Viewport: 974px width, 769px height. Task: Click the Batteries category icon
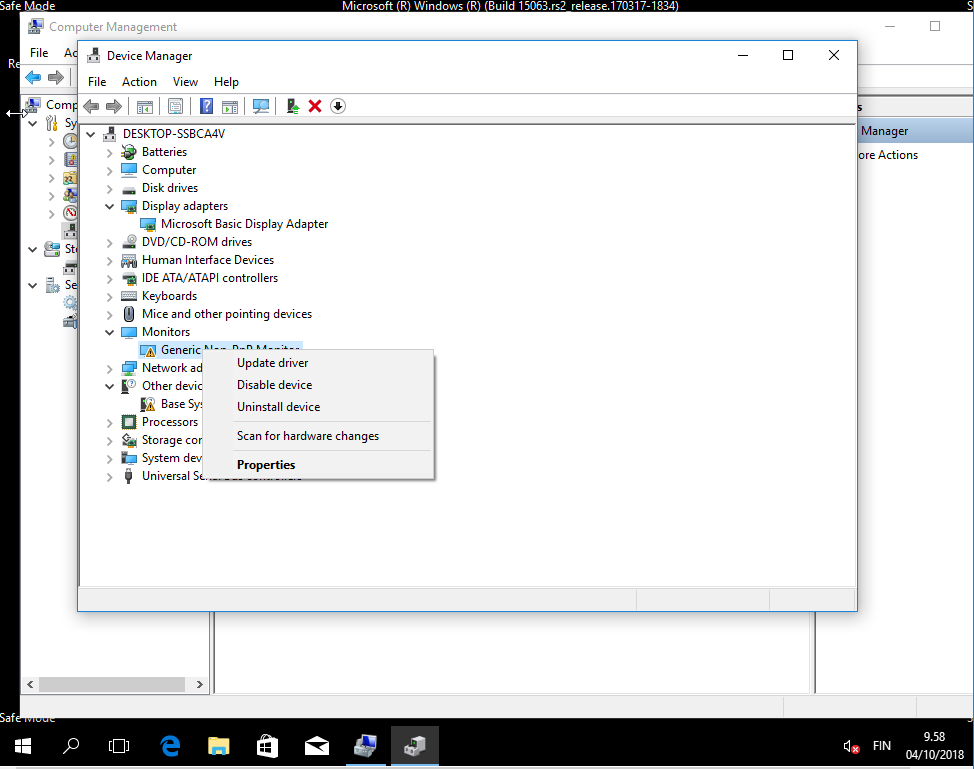[x=129, y=152]
